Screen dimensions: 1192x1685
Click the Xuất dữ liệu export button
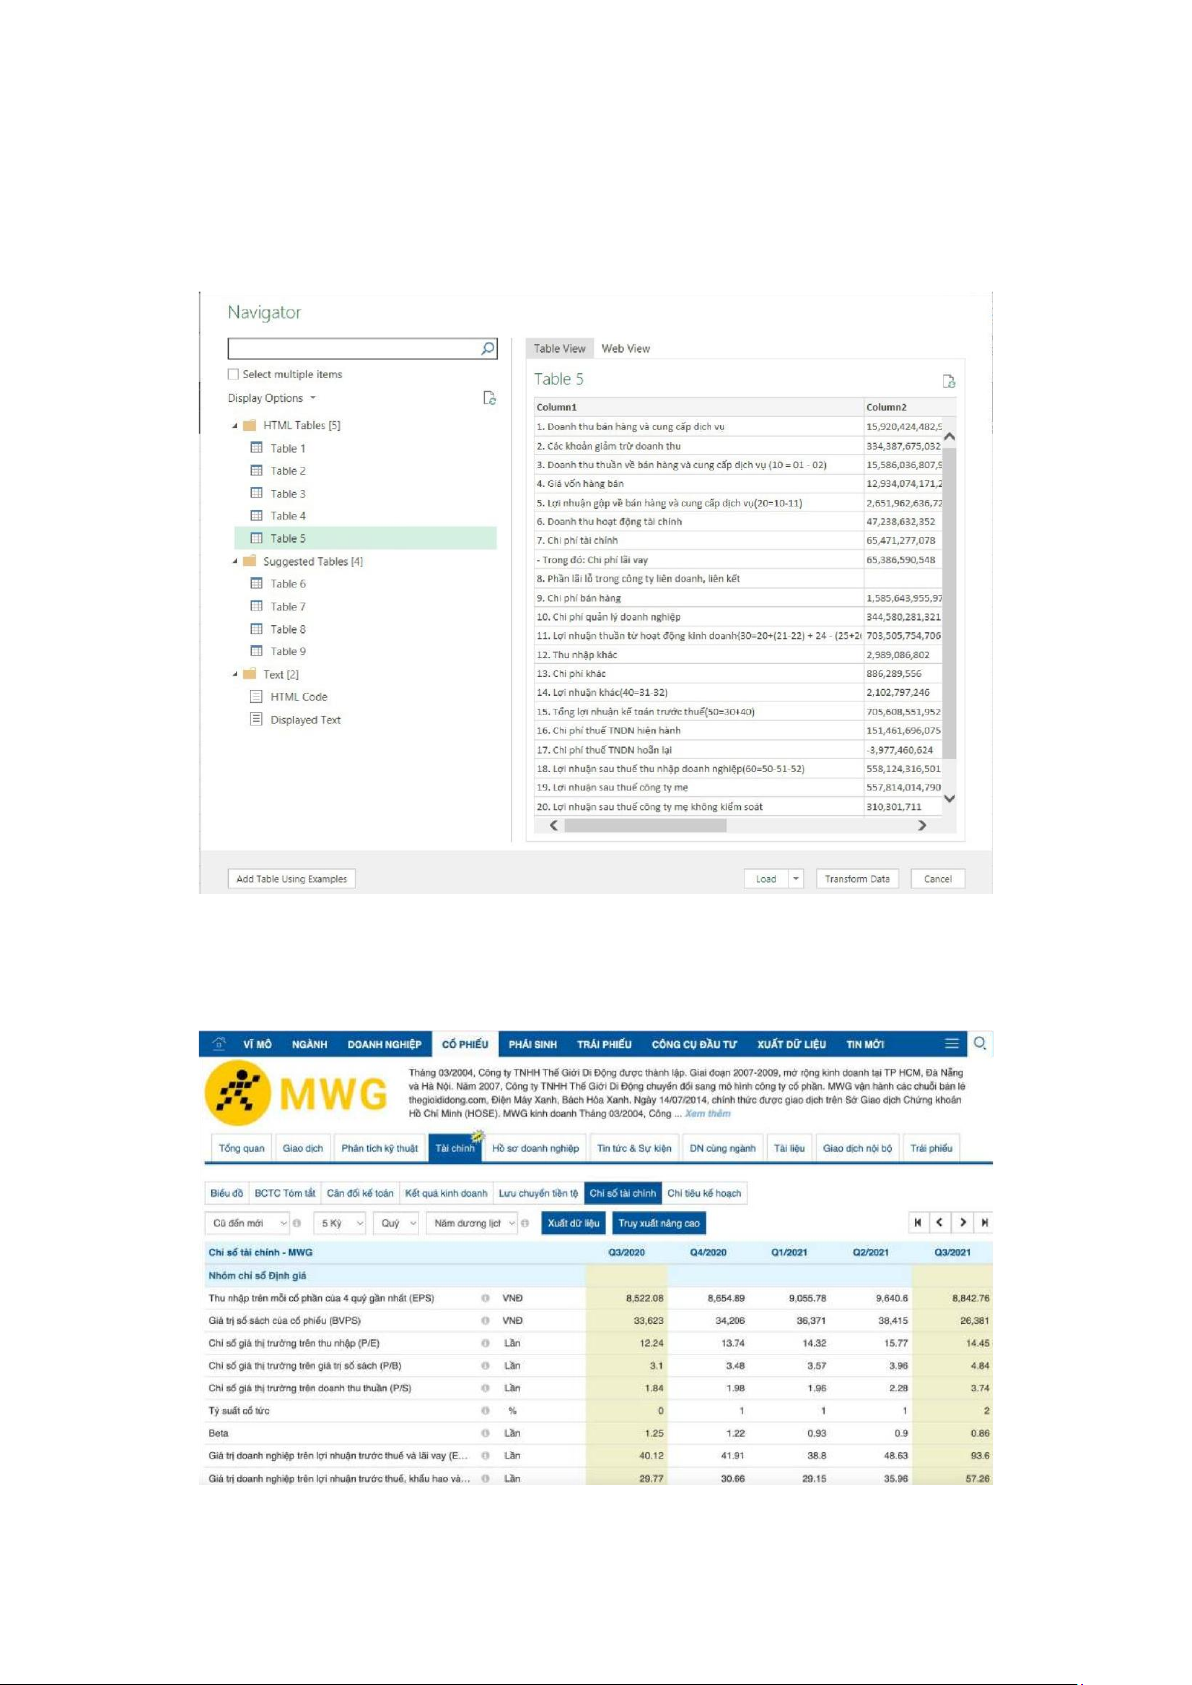(573, 1223)
